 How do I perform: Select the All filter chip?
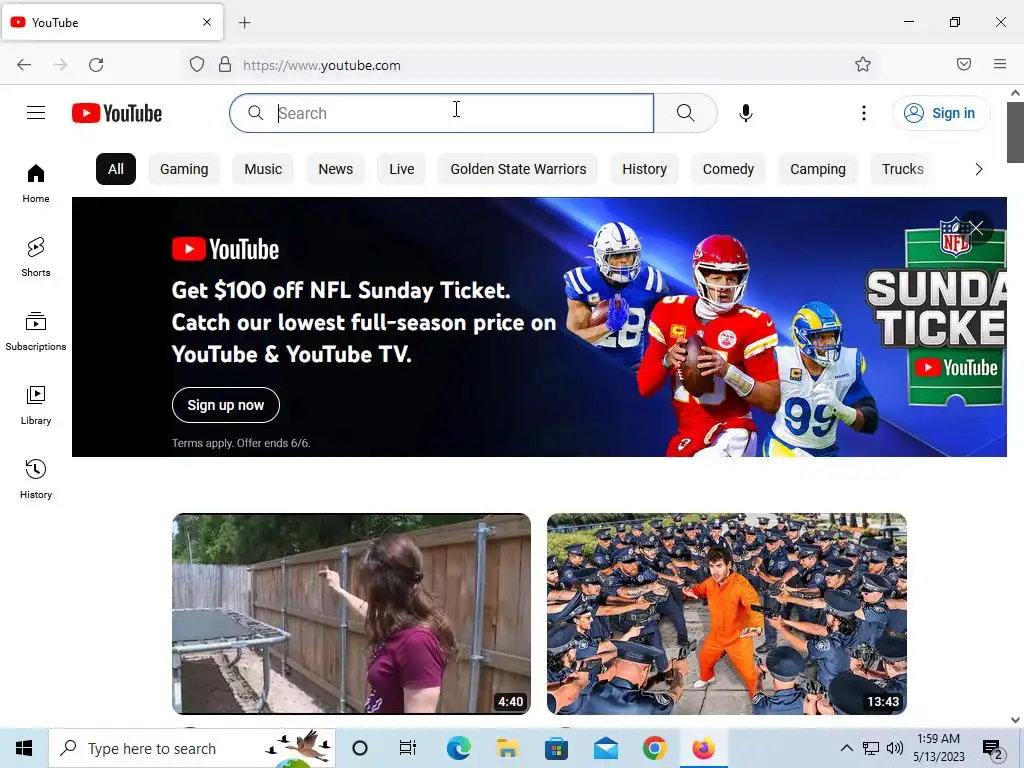[x=116, y=169]
